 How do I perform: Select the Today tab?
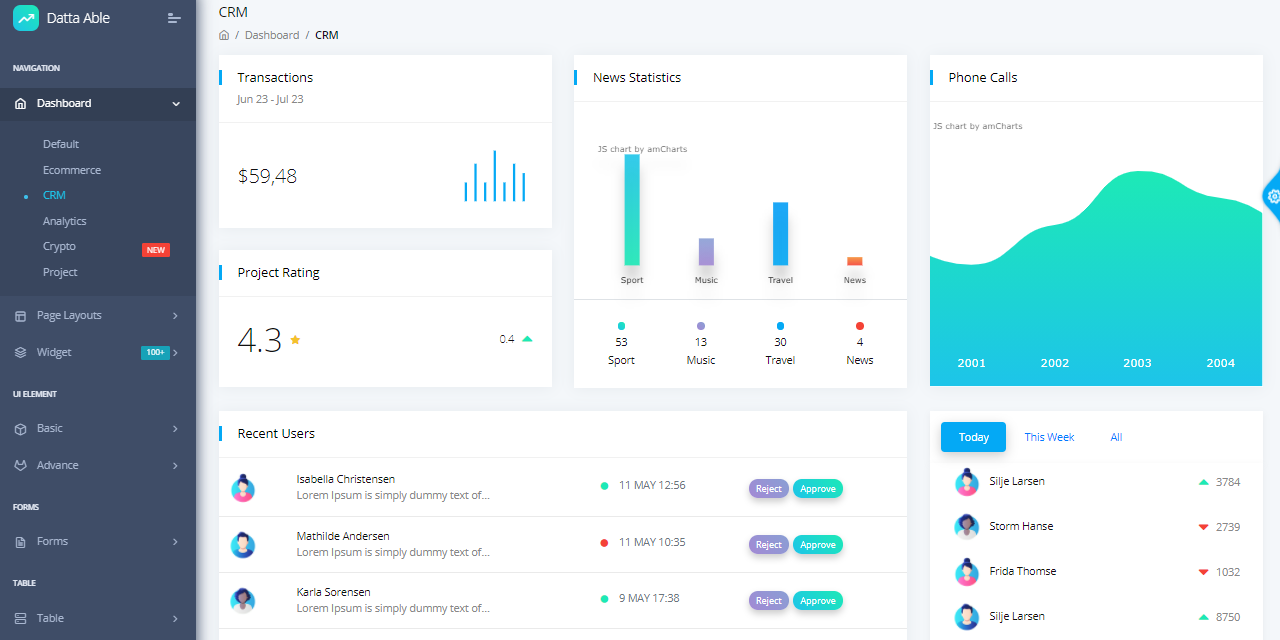click(x=973, y=437)
